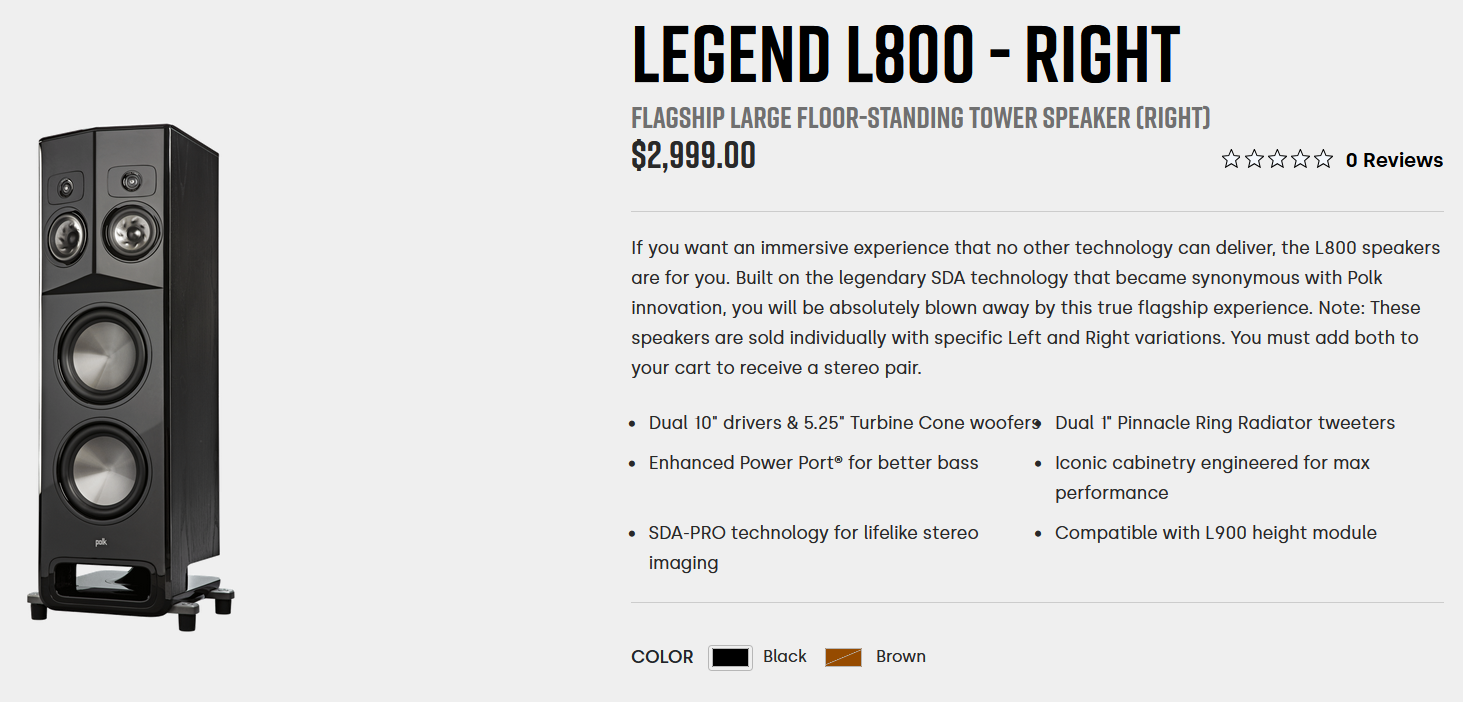Select the Black color swatch
The height and width of the screenshot is (702, 1463).
pyautogui.click(x=730, y=657)
